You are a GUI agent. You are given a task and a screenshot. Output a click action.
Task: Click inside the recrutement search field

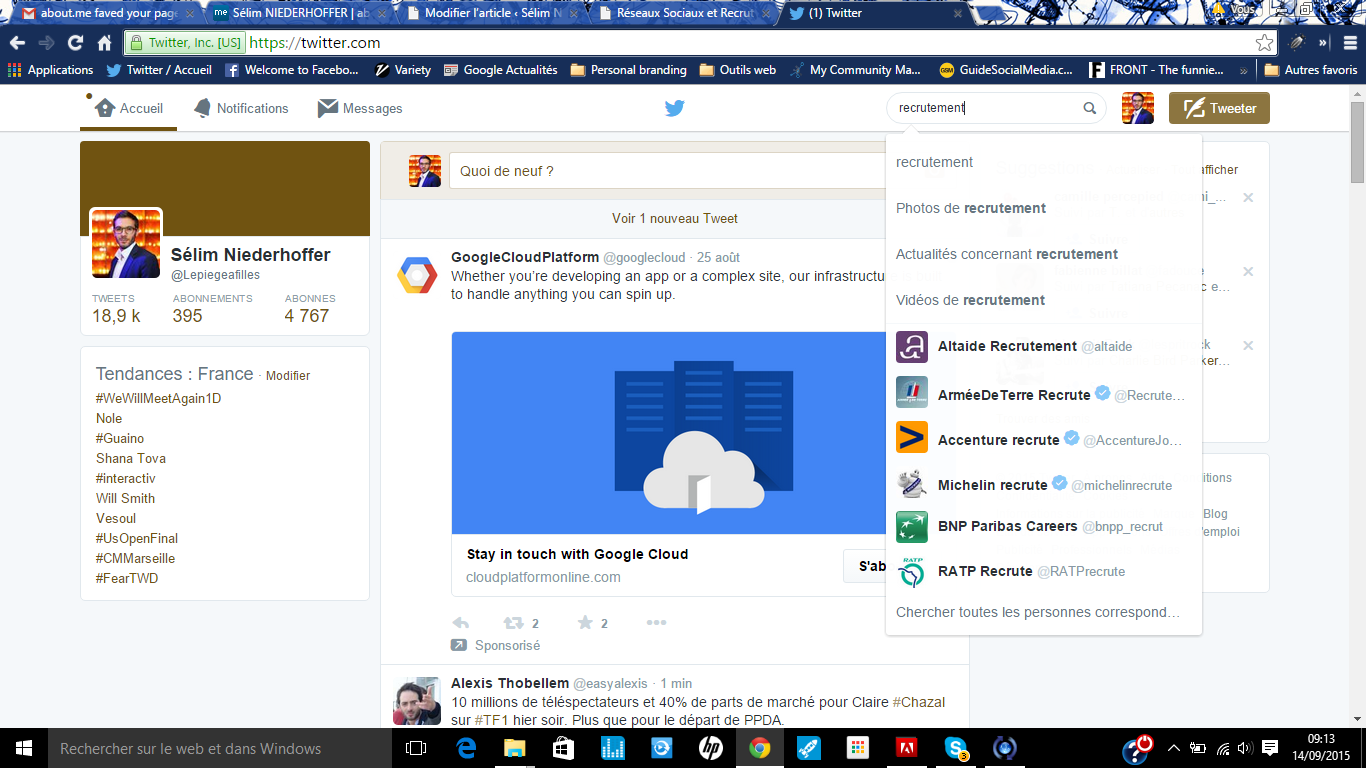pos(985,108)
